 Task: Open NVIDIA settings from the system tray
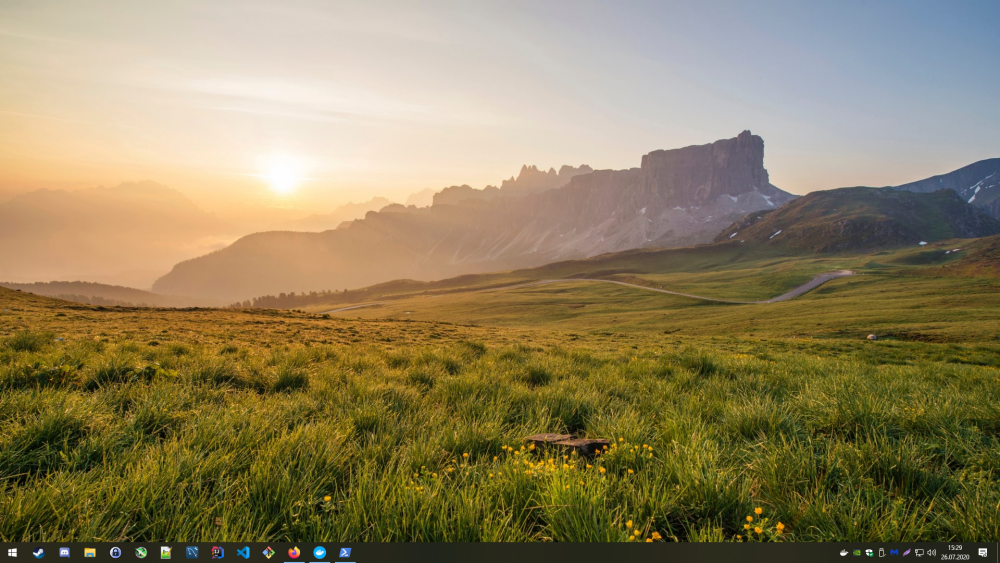856,552
